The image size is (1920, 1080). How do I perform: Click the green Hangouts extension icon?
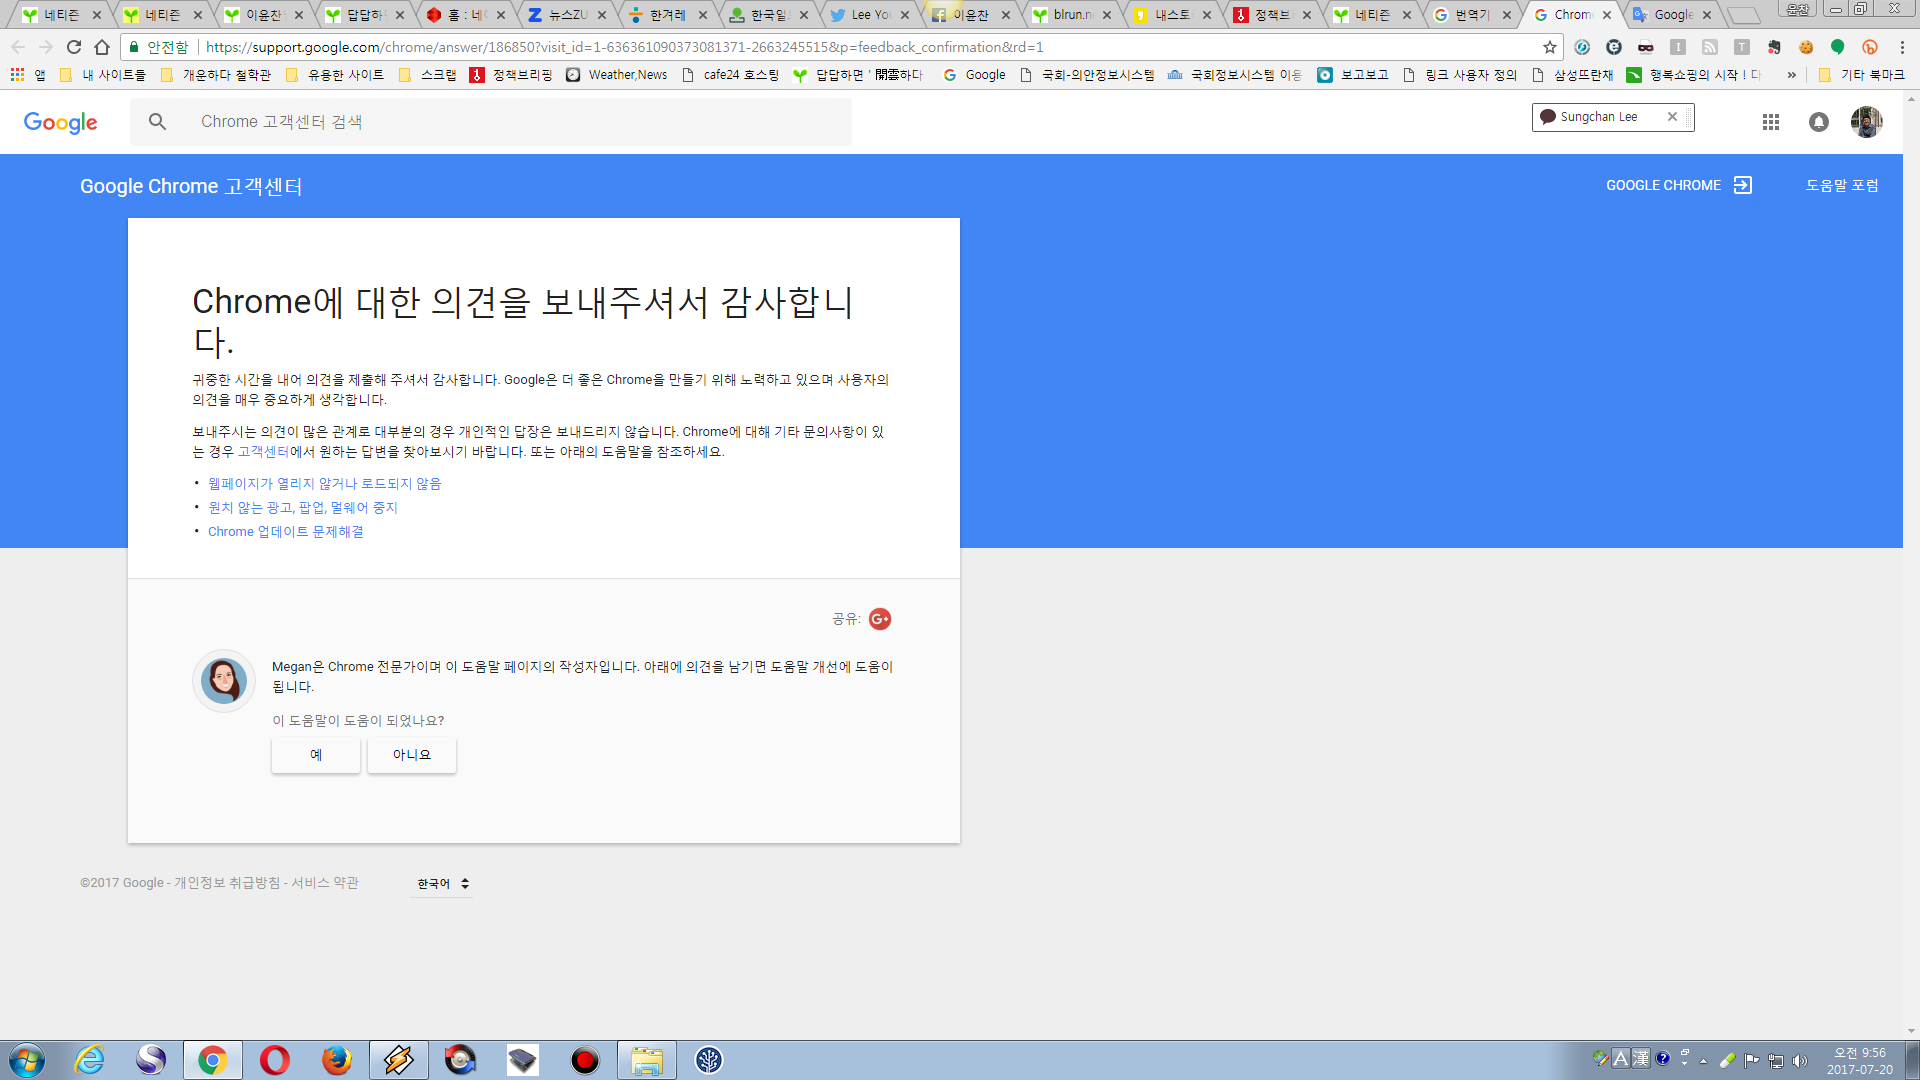[1838, 47]
